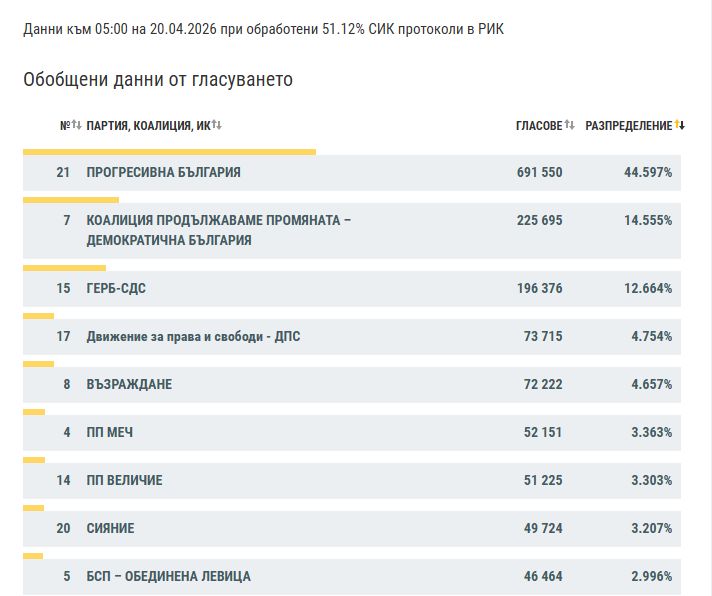Open БСП – ОБЕДИНЕНА ЛЕВИЦА row

point(168,577)
